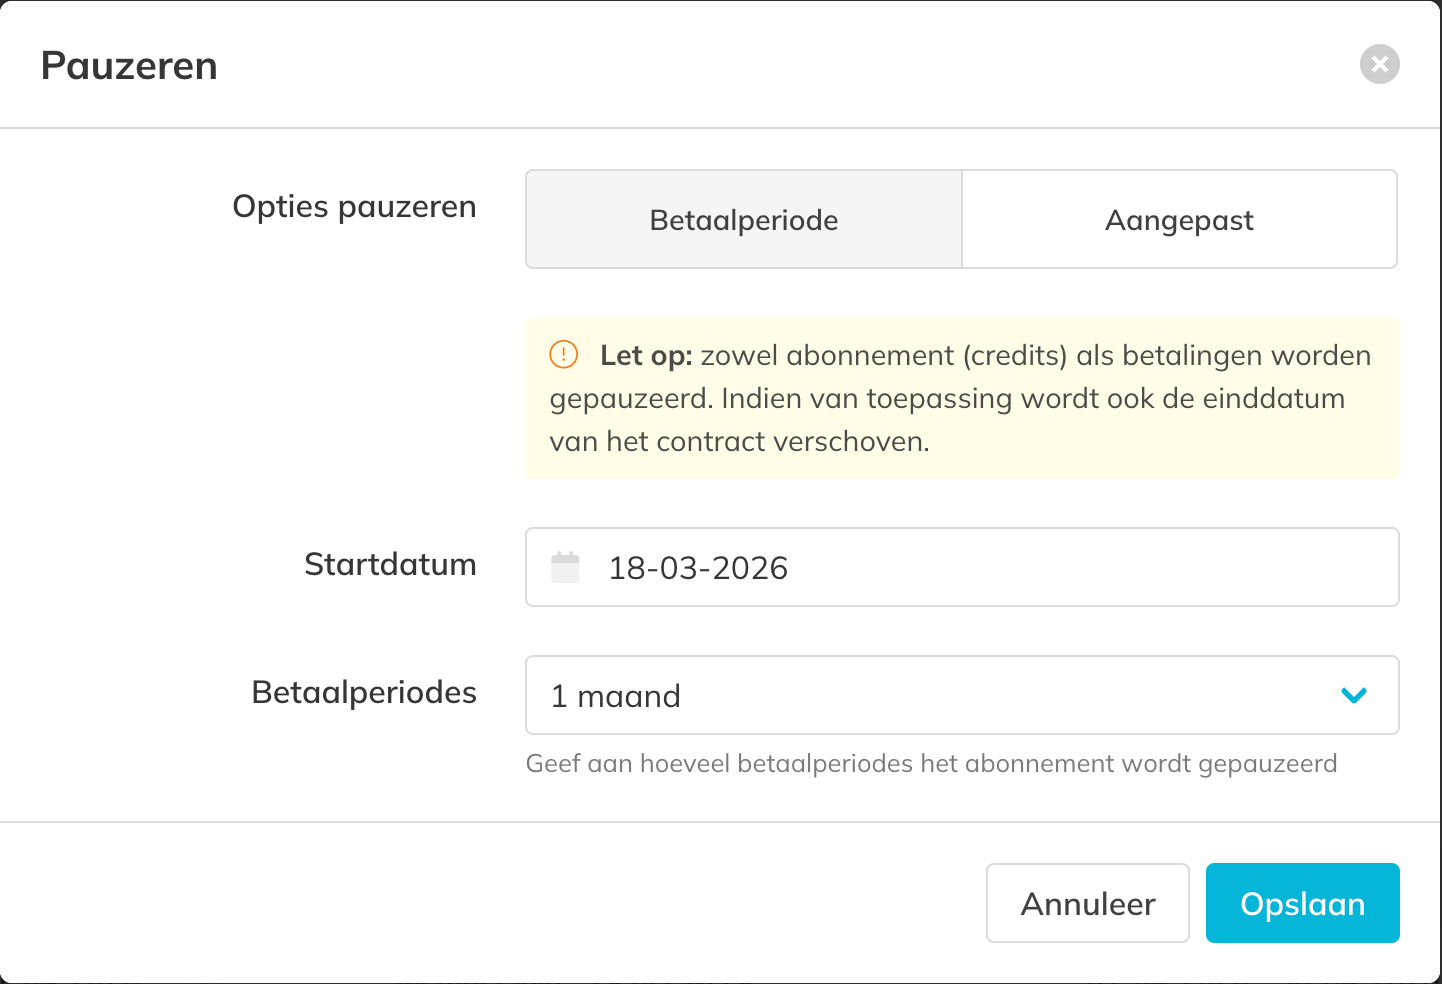Click the orange warning exclamation icon
The height and width of the screenshot is (984, 1442).
[x=564, y=354]
